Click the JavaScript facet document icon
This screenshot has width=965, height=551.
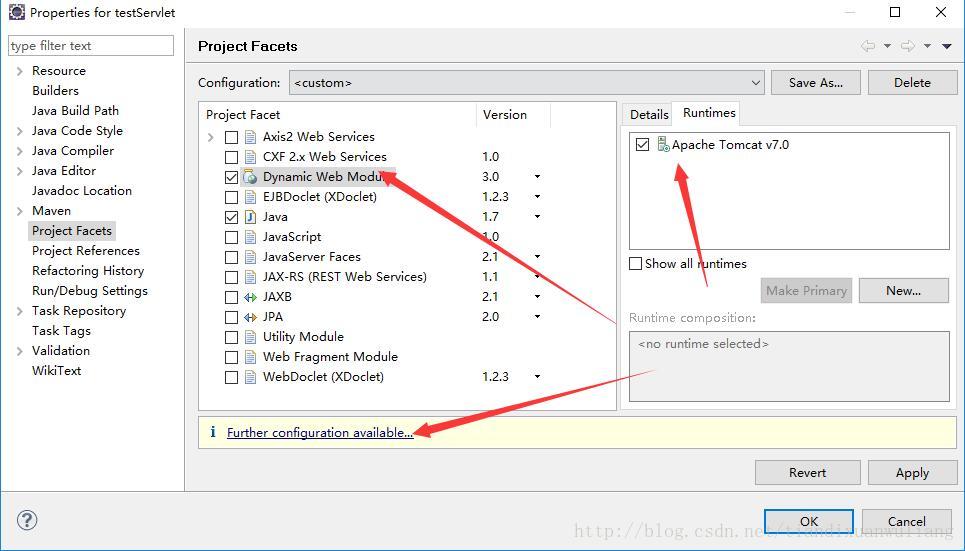tap(250, 237)
